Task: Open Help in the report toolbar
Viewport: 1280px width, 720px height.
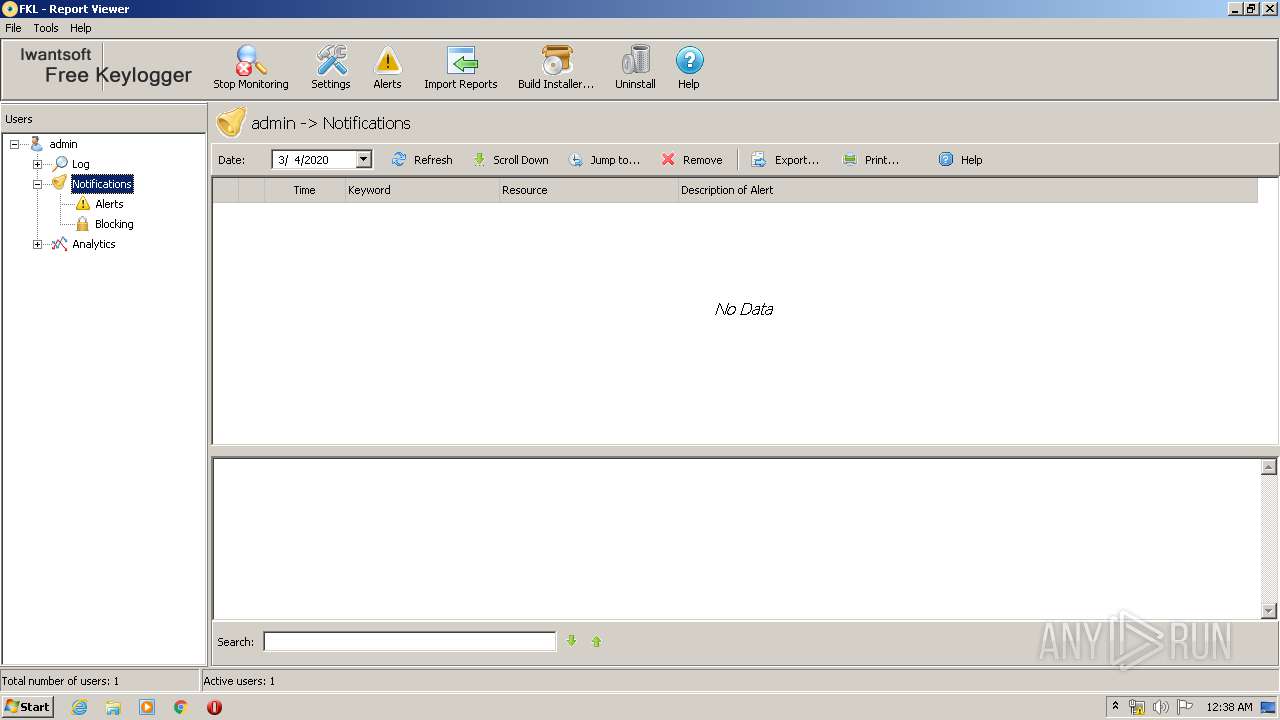Action: pos(960,160)
